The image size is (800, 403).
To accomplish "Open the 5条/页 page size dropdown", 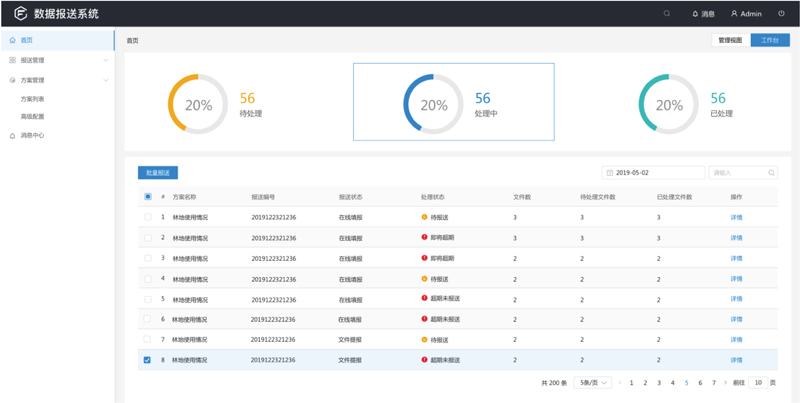I will click(592, 383).
